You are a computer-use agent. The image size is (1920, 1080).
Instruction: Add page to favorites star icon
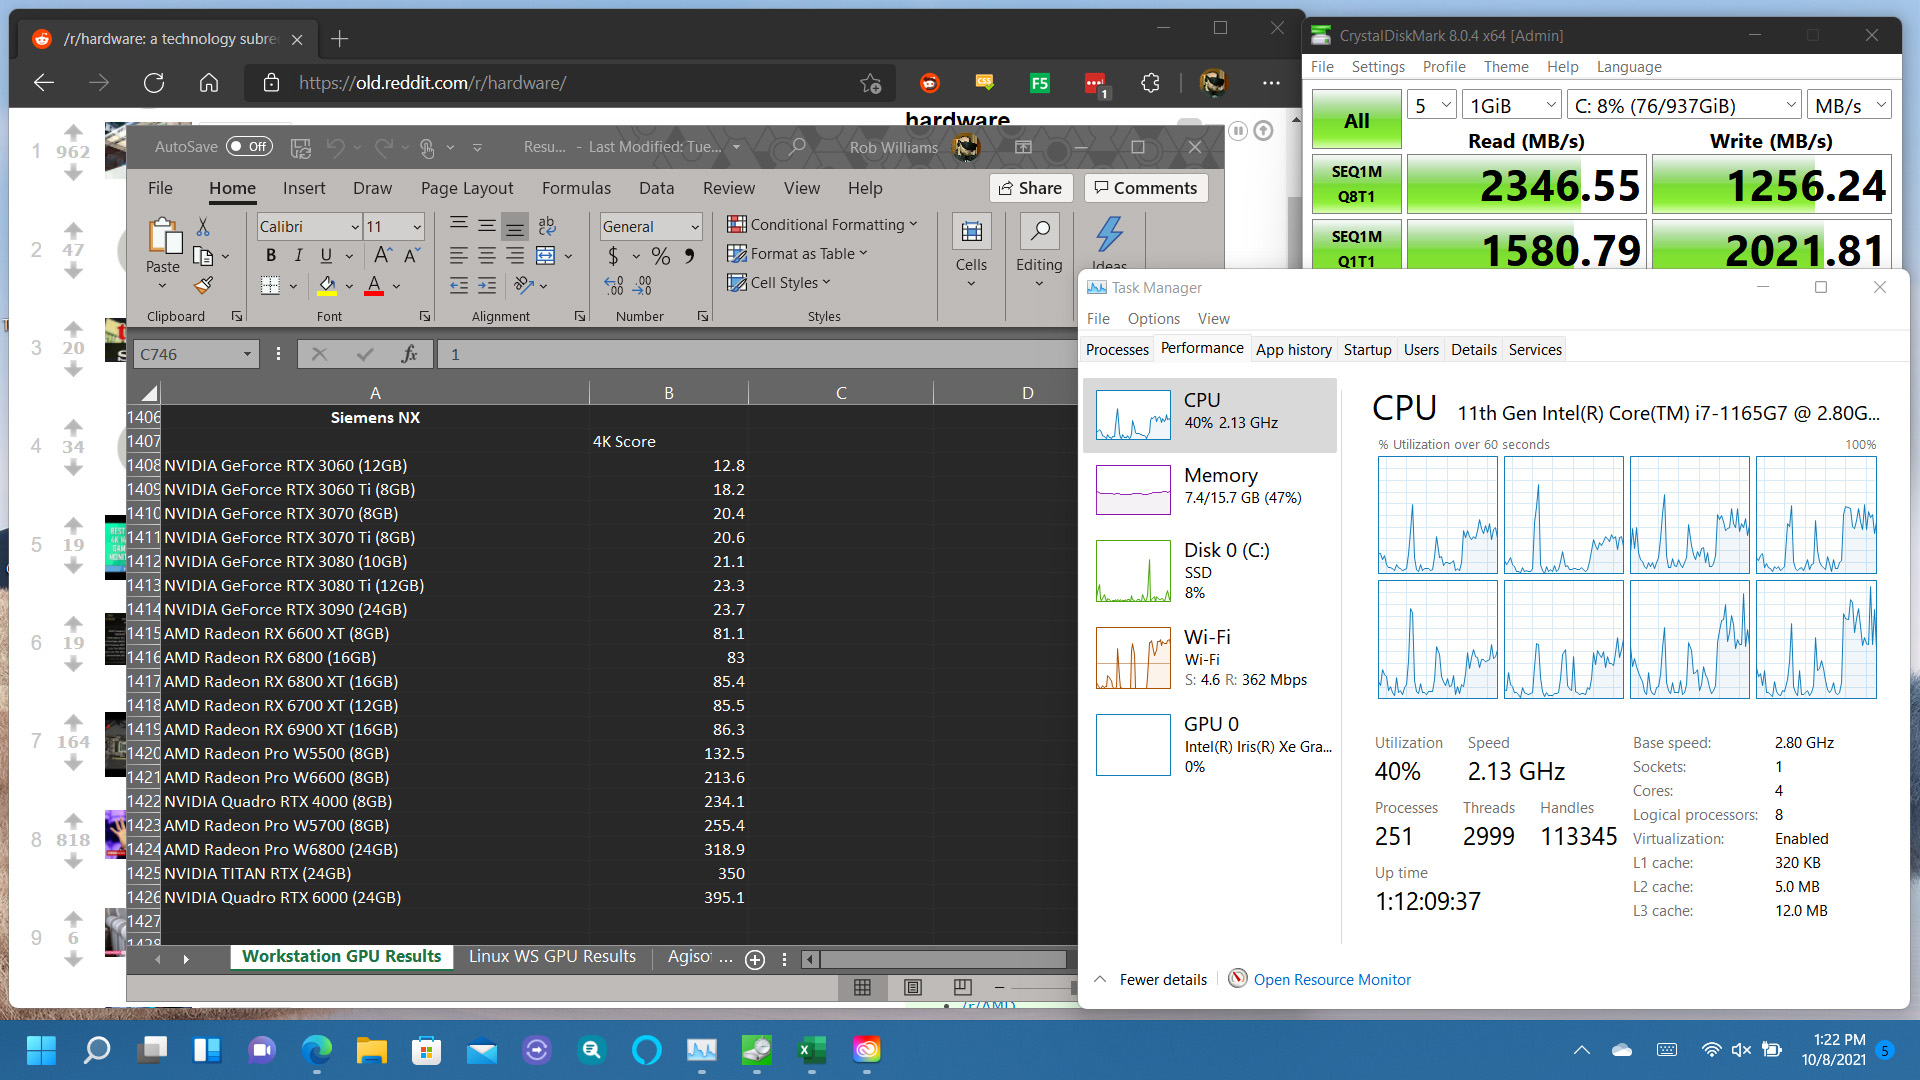coord(870,83)
